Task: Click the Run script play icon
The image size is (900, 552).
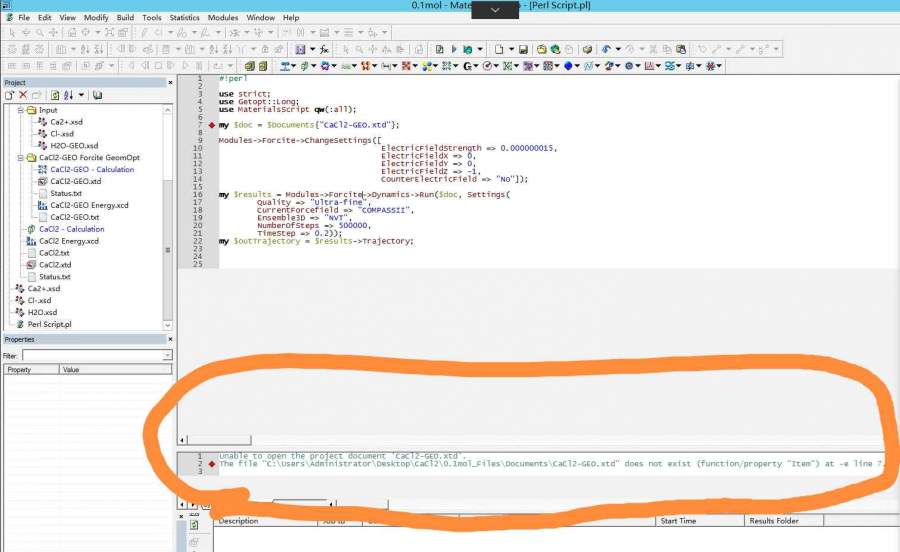Action: 454,49
